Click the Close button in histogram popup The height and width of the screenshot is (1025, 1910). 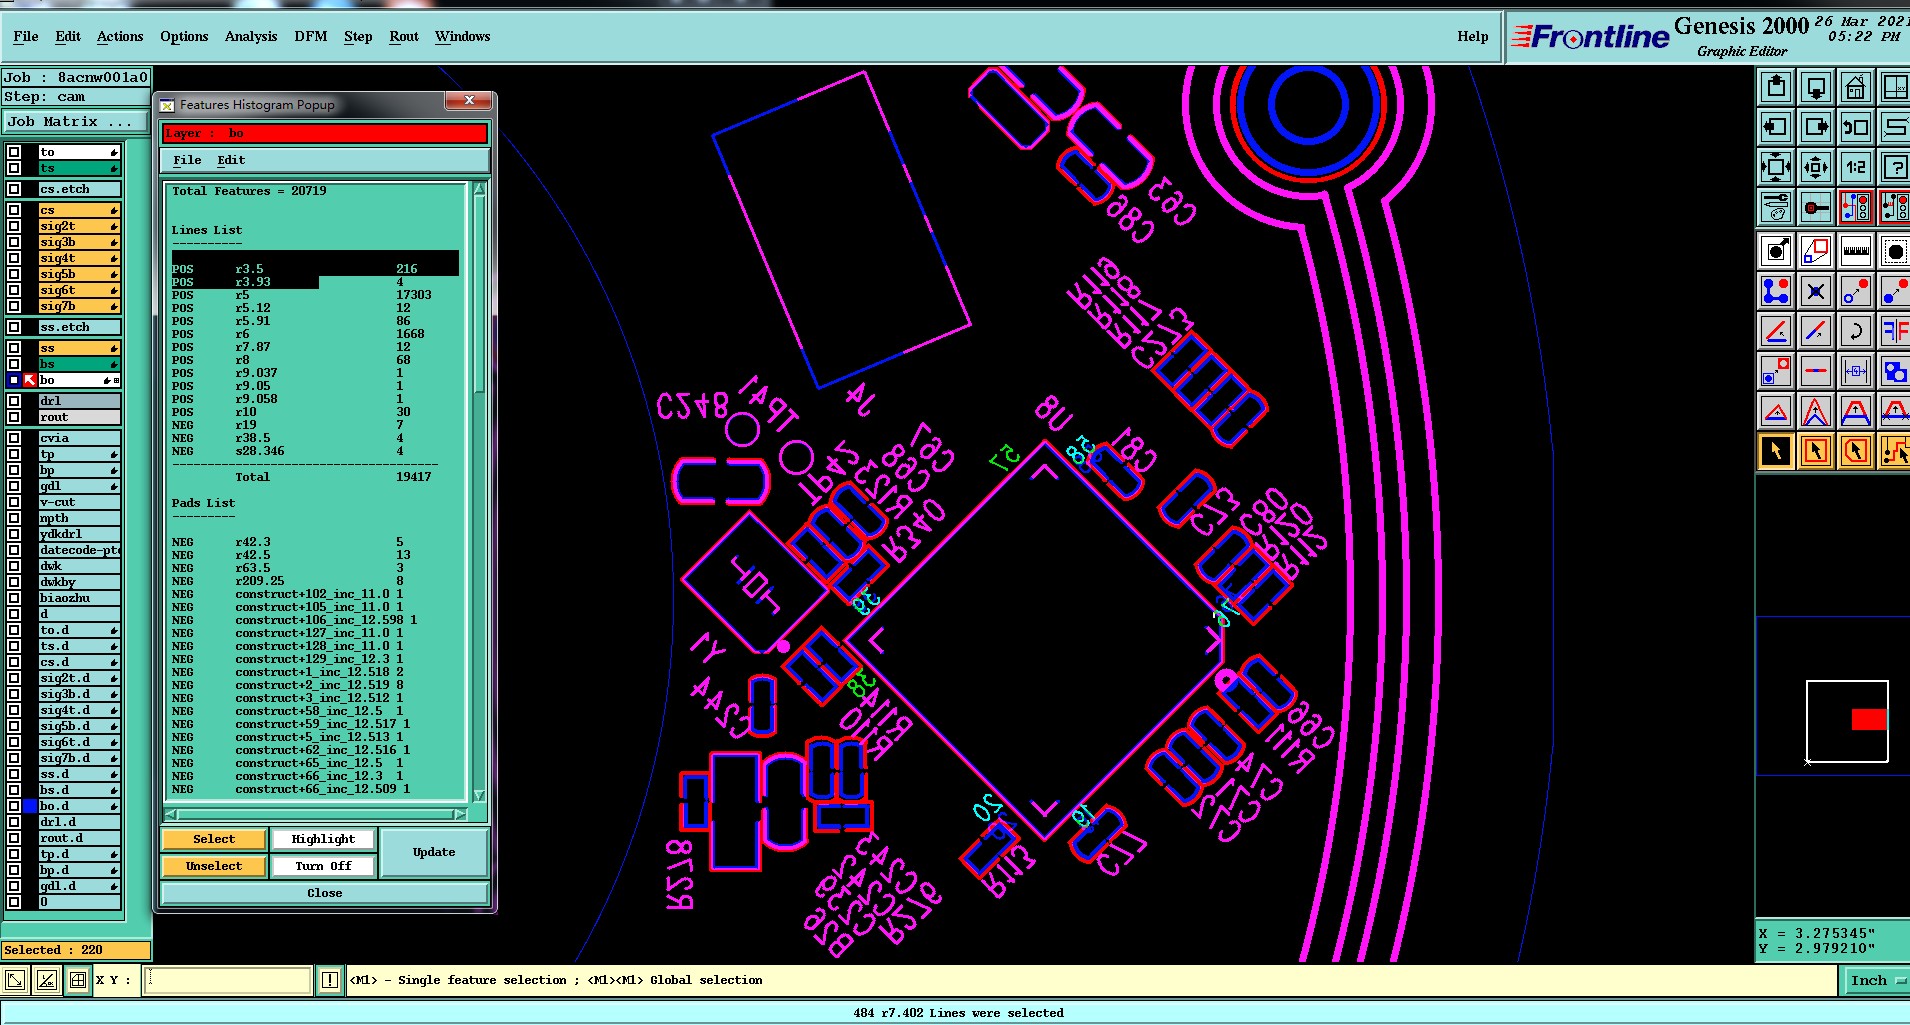[324, 893]
